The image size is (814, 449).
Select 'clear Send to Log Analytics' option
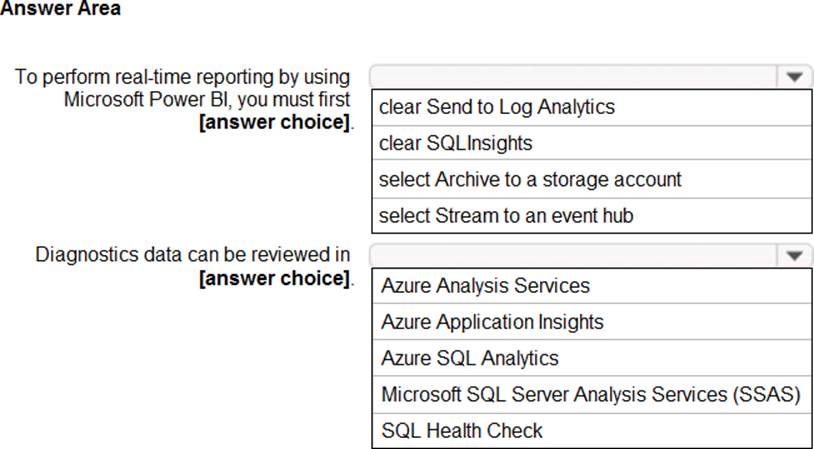497,107
